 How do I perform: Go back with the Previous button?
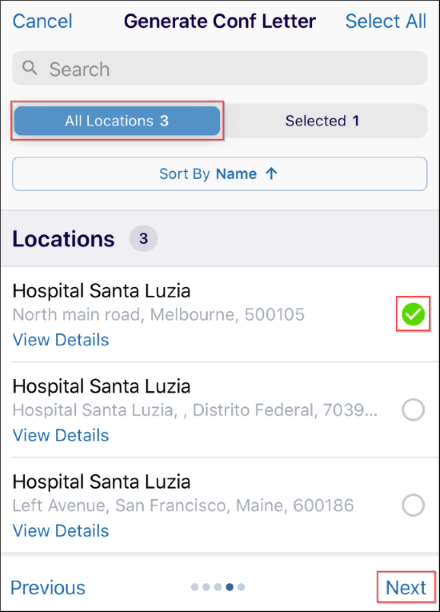(48, 587)
